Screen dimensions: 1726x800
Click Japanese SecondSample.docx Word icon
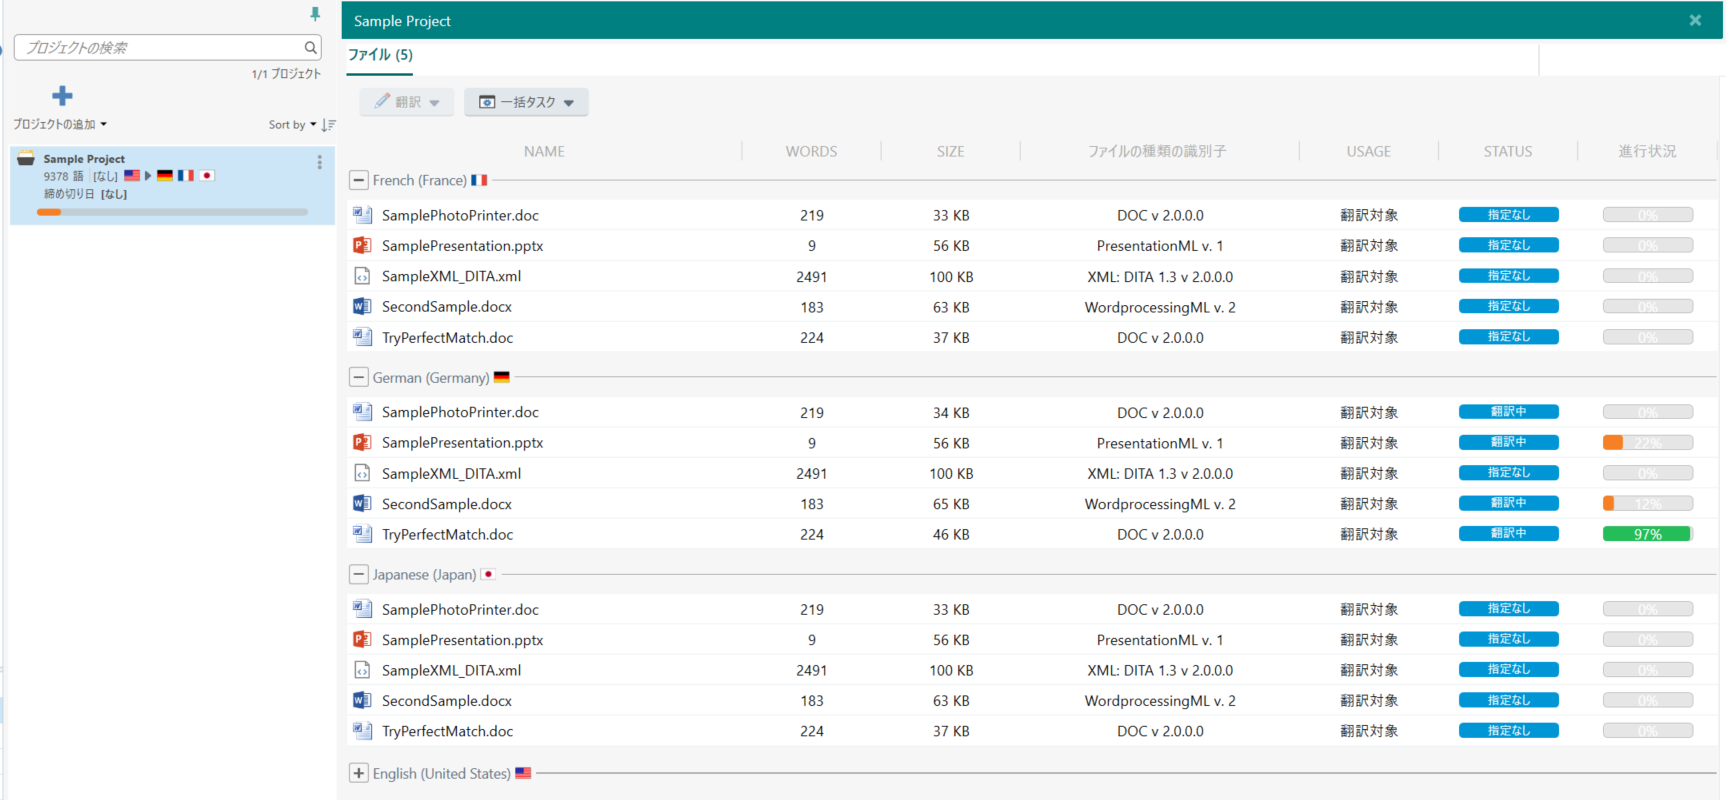click(362, 700)
